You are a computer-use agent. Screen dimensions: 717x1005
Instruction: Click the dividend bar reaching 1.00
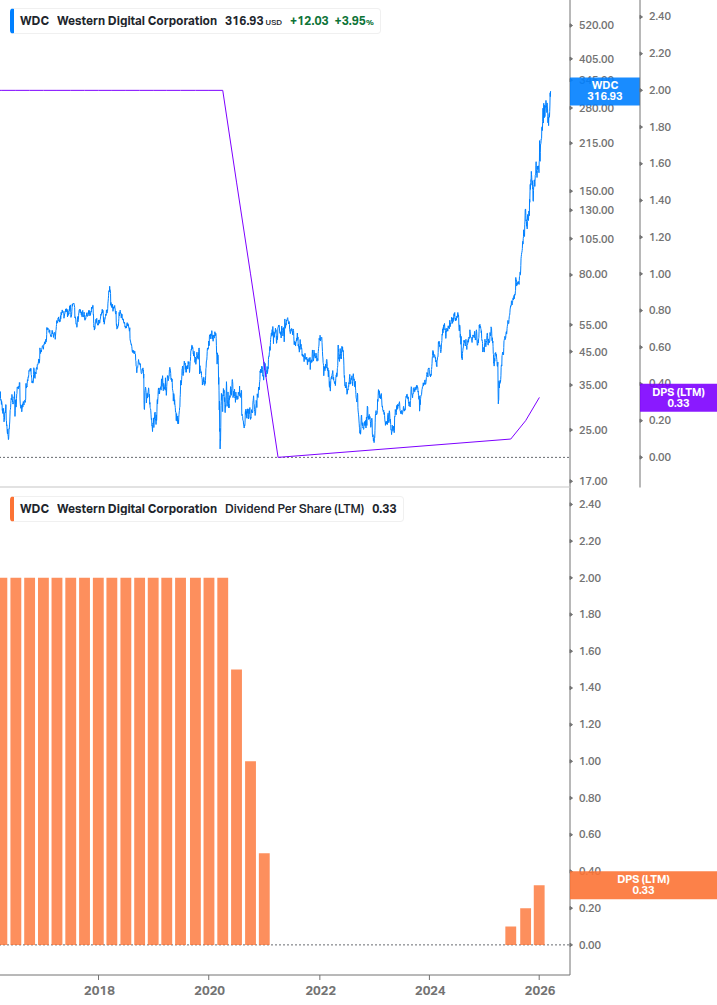[x=251, y=853]
